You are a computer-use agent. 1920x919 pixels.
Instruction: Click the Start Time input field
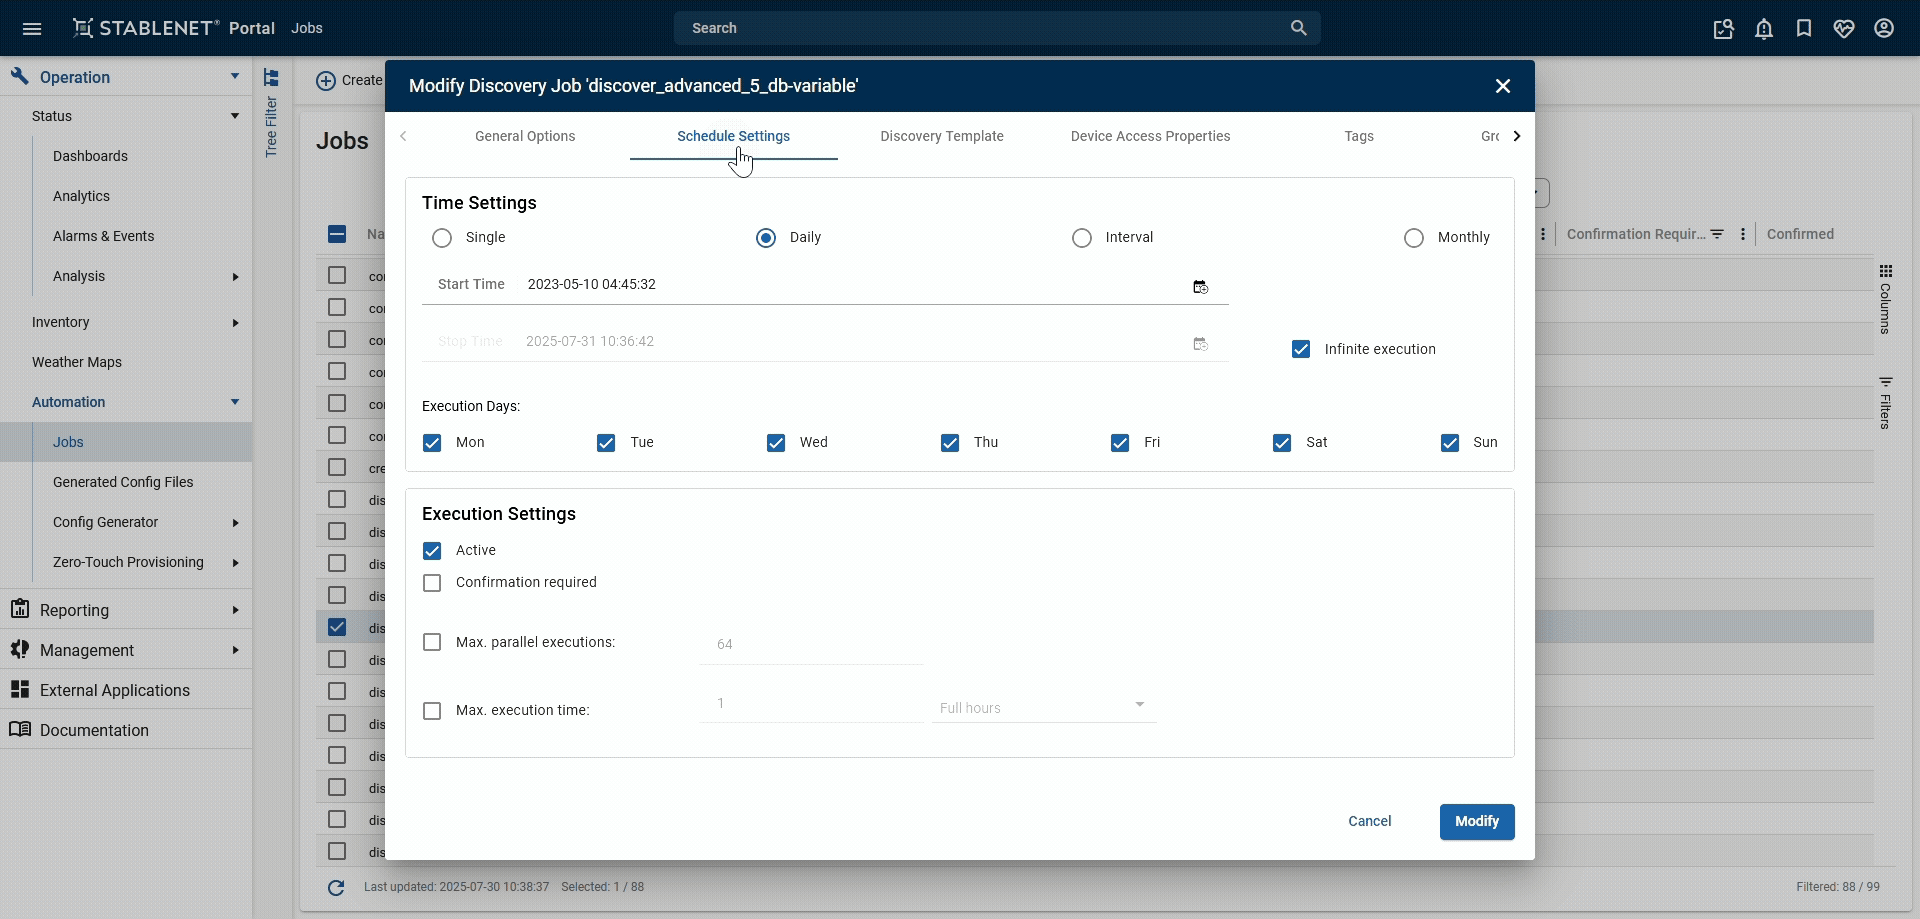(x=825, y=285)
